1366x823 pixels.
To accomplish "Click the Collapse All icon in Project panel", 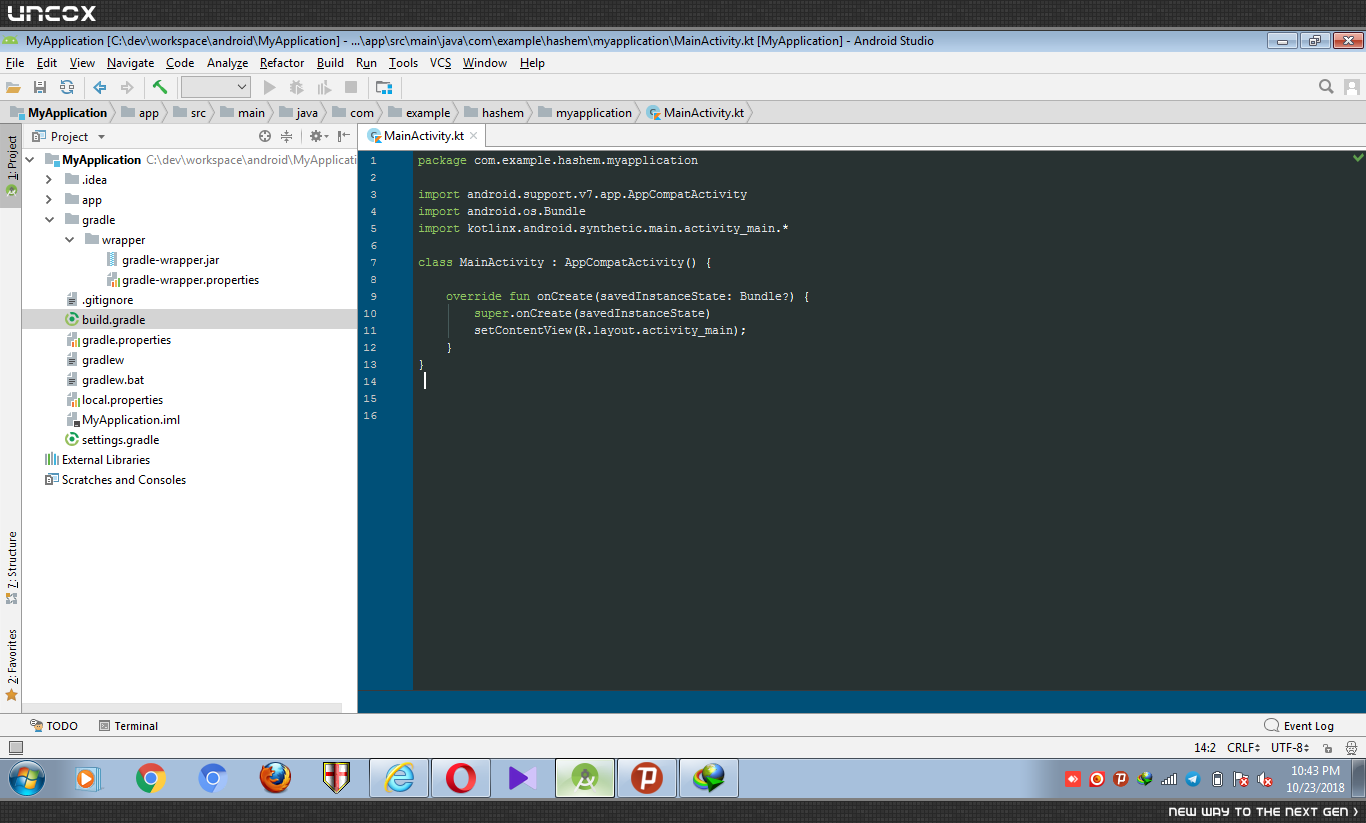I will click(x=287, y=136).
